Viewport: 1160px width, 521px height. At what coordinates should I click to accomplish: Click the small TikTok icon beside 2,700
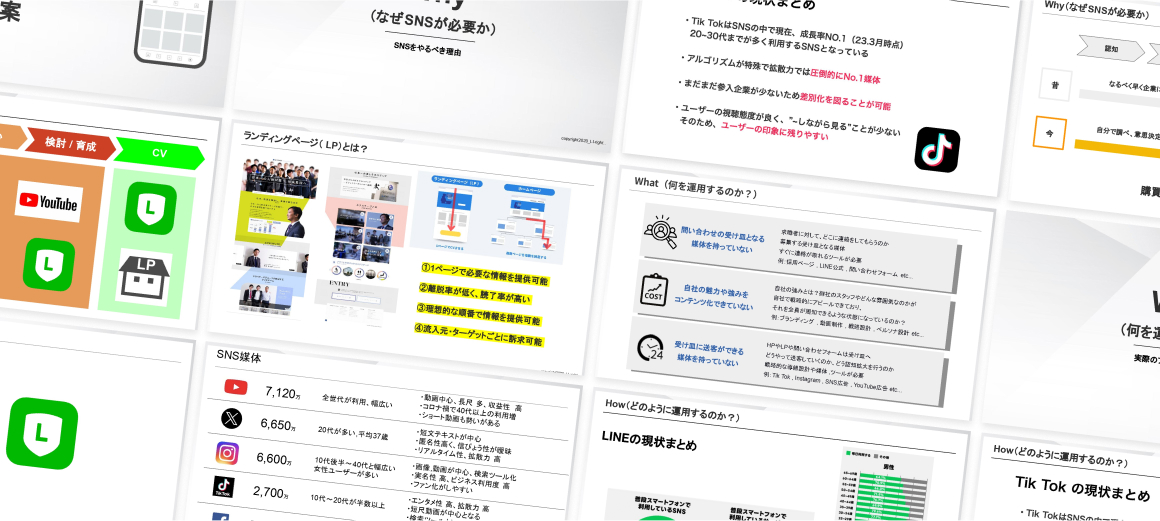click(x=223, y=486)
